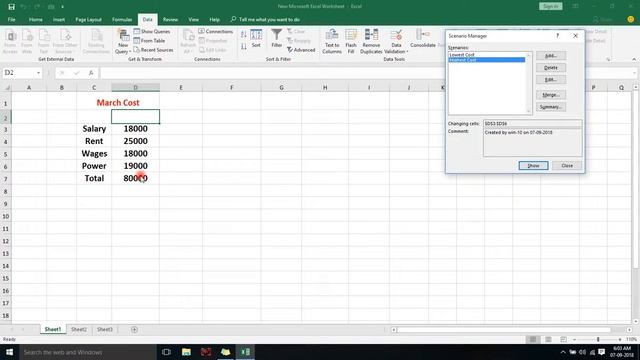Click Summary in Scenario Manager
Screen dimensions: 640x360
point(551,107)
